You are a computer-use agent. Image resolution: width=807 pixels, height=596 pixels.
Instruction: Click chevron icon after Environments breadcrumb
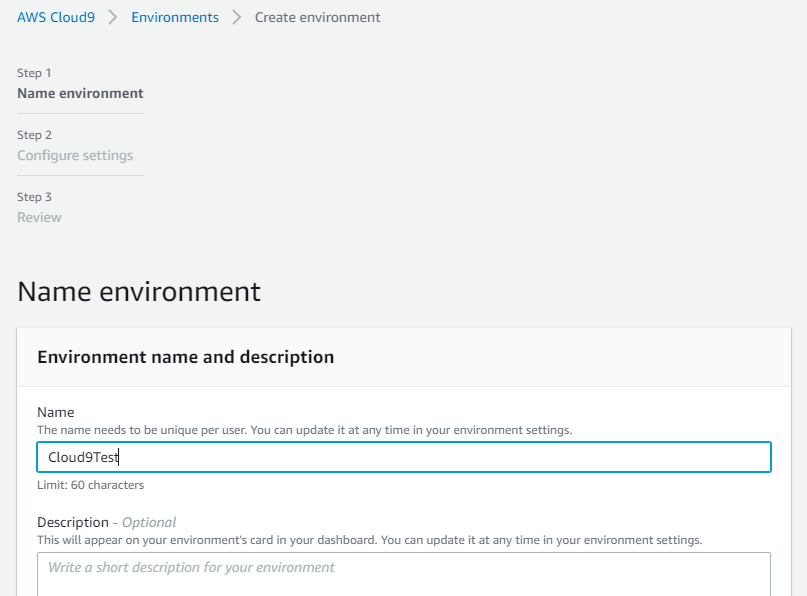[x=237, y=17]
